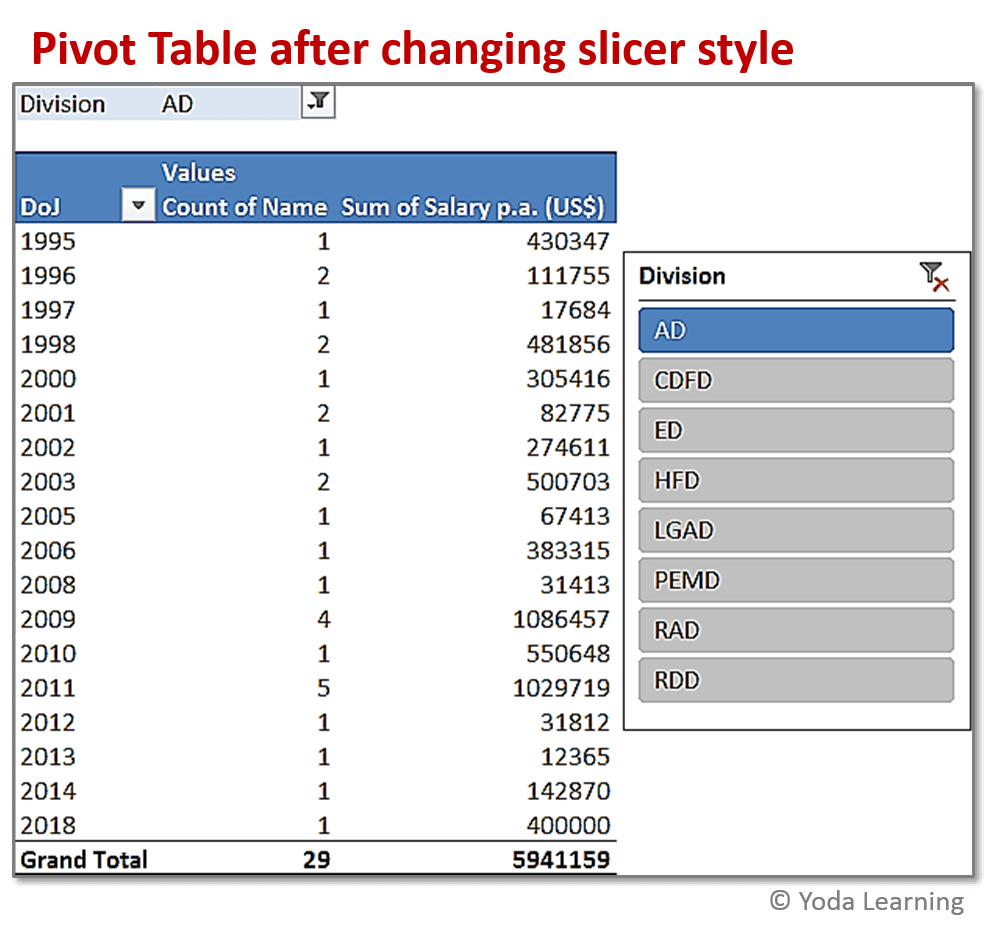Click the 2000 row label
Viewport: 988px width, 936px height.
(48, 379)
